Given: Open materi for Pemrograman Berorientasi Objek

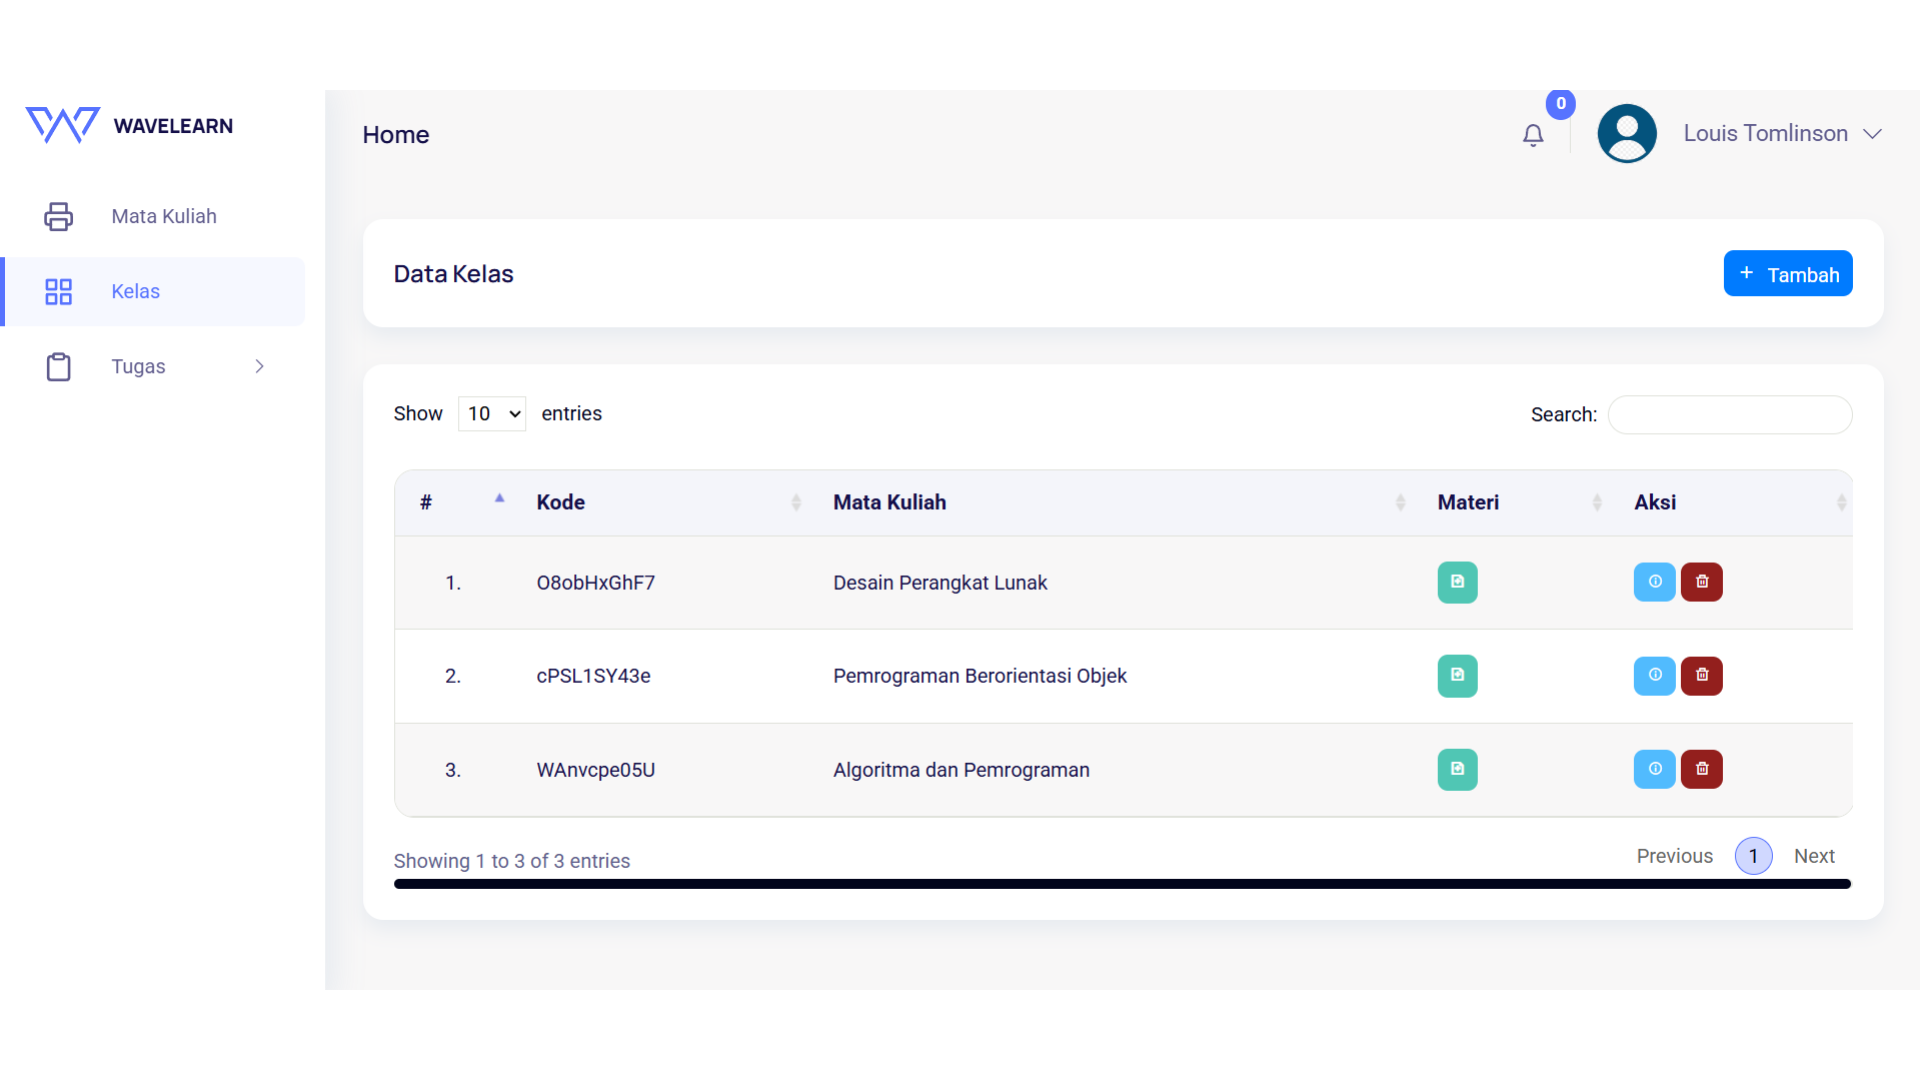Looking at the screenshot, I should click(1457, 676).
